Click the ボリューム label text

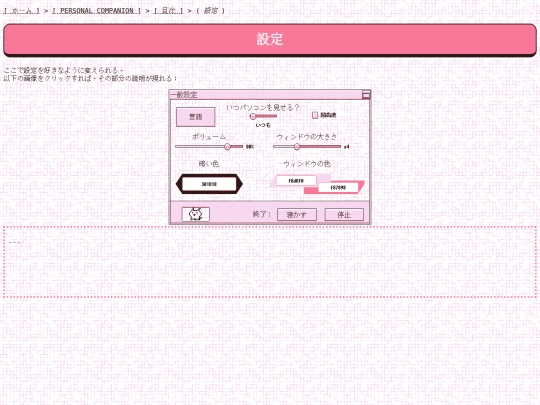(x=209, y=137)
